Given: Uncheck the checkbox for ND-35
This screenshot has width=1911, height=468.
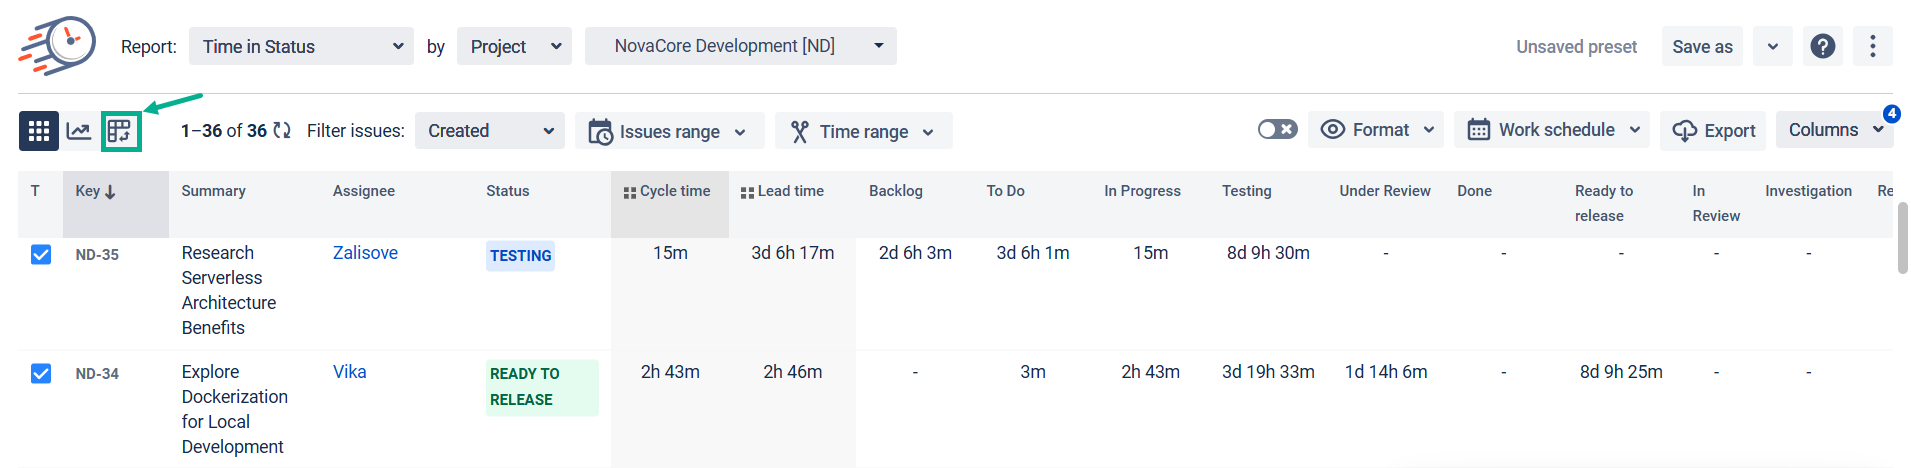Looking at the screenshot, I should pos(41,254).
